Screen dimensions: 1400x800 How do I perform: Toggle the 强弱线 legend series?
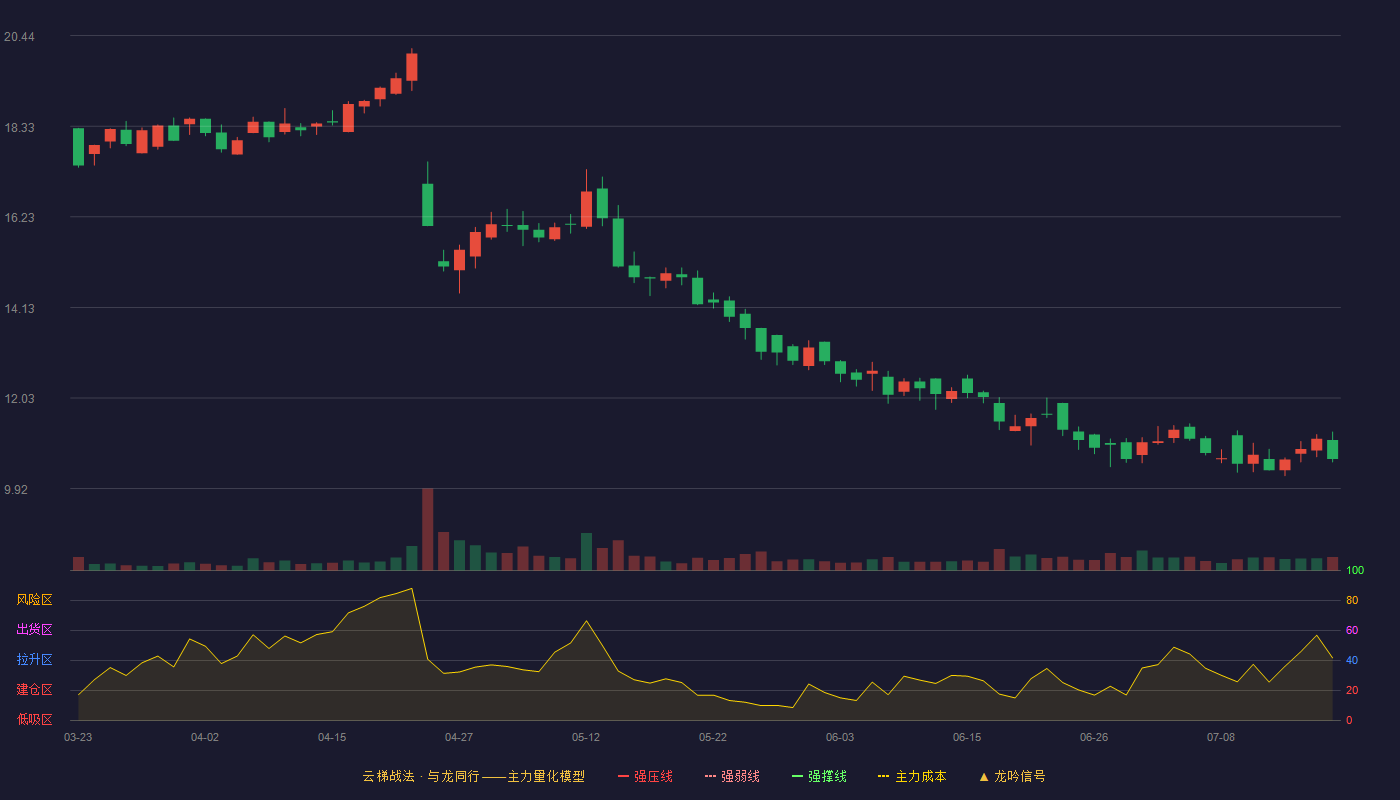pyautogui.click(x=732, y=776)
